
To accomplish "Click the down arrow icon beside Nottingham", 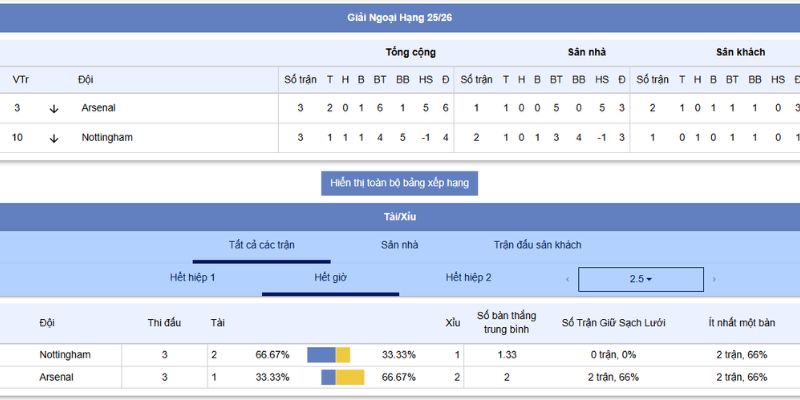I will pyautogui.click(x=54, y=138).
